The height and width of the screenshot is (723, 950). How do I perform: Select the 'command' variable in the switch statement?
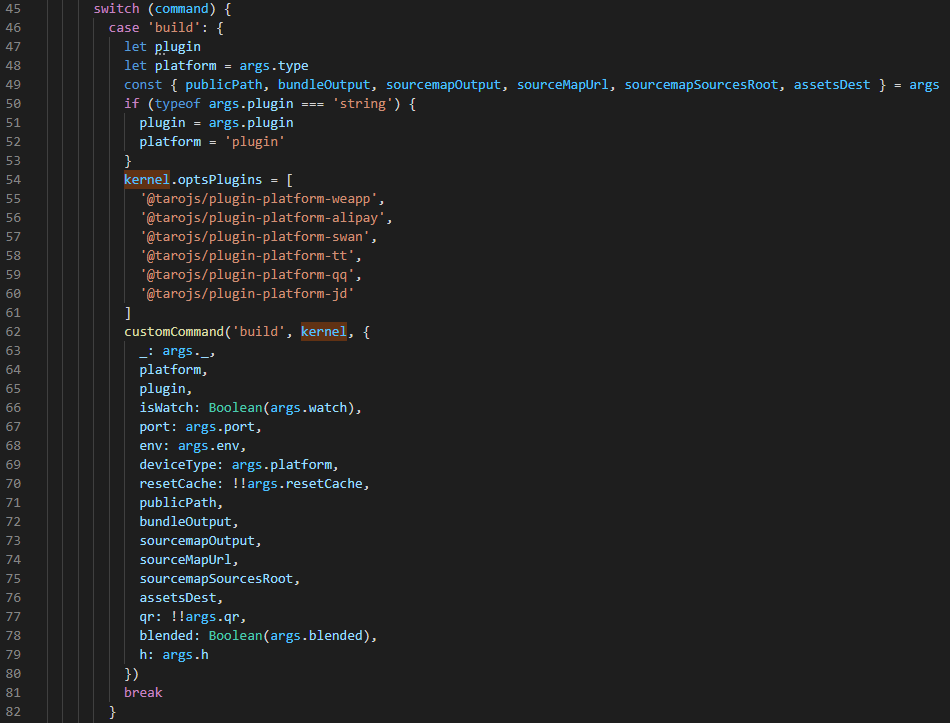coord(182,9)
